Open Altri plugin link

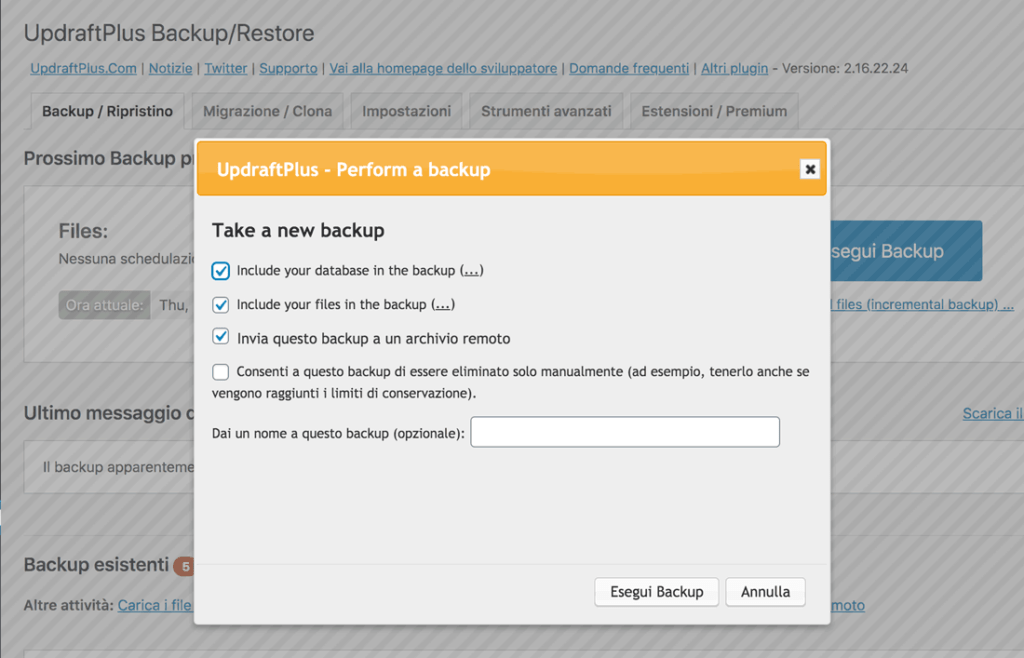pyautogui.click(x=735, y=69)
